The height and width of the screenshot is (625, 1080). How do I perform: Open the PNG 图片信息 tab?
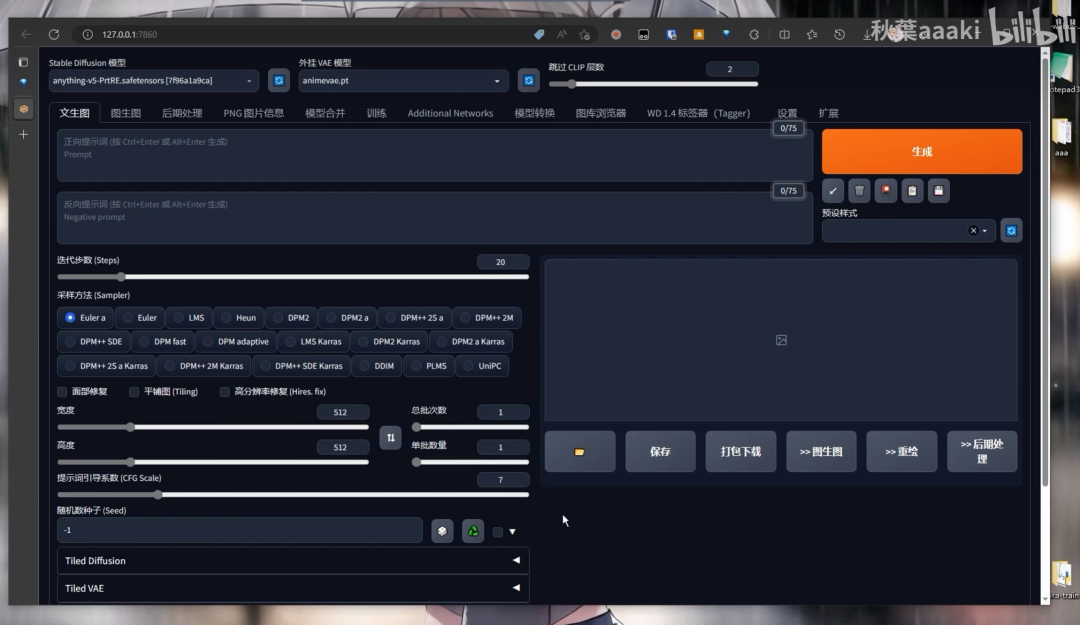[x=253, y=113]
